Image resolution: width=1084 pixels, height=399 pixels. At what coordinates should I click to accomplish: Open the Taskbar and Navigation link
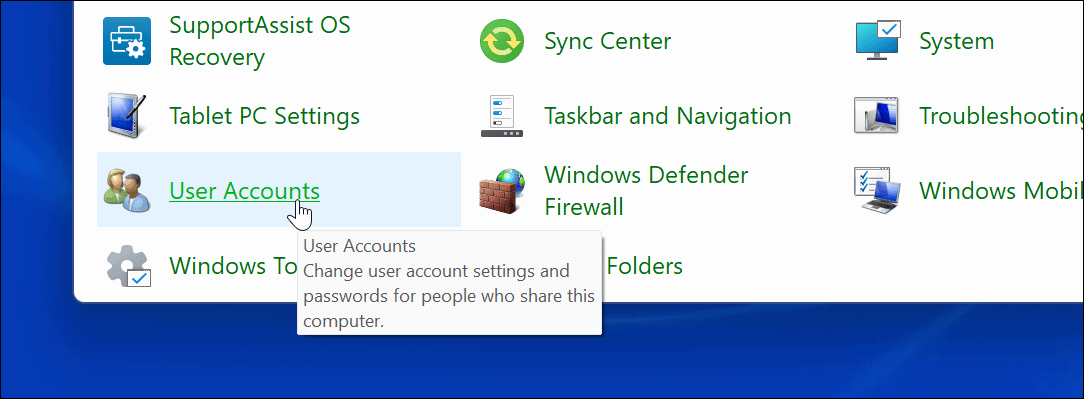point(668,115)
